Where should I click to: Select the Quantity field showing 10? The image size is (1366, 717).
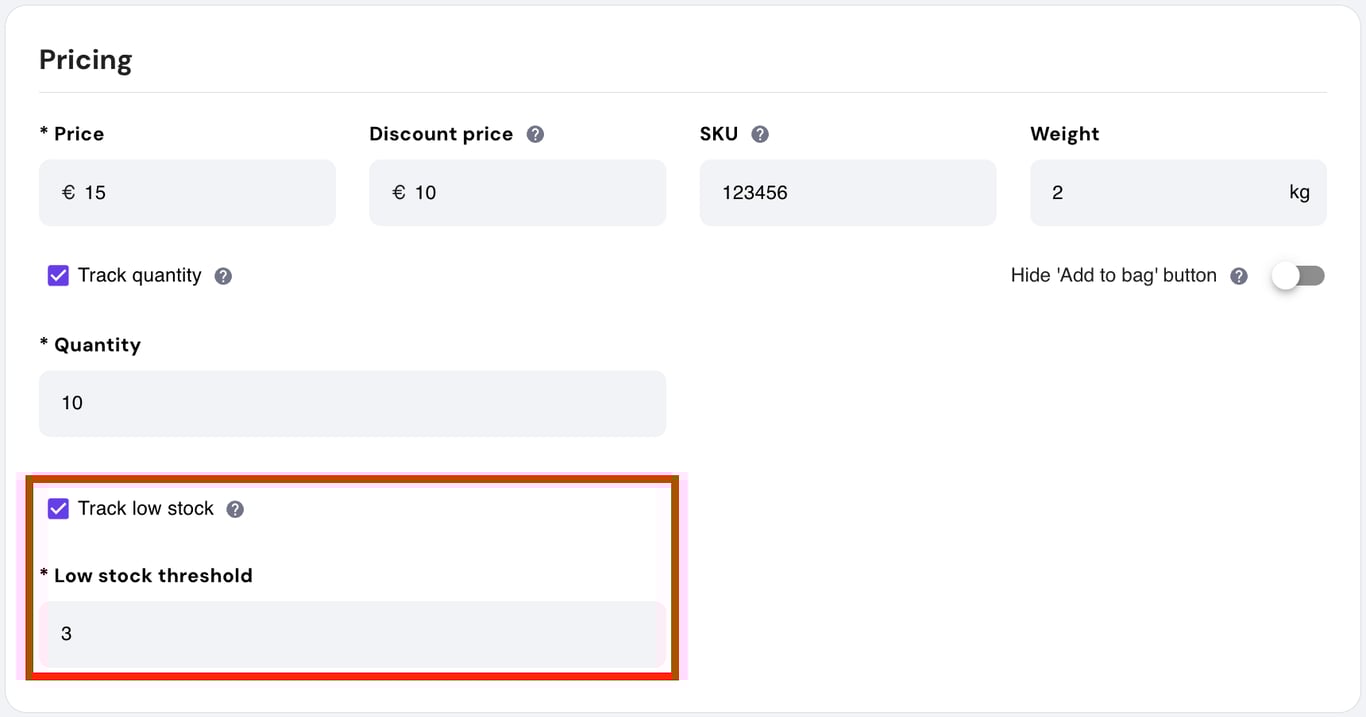[x=352, y=403]
